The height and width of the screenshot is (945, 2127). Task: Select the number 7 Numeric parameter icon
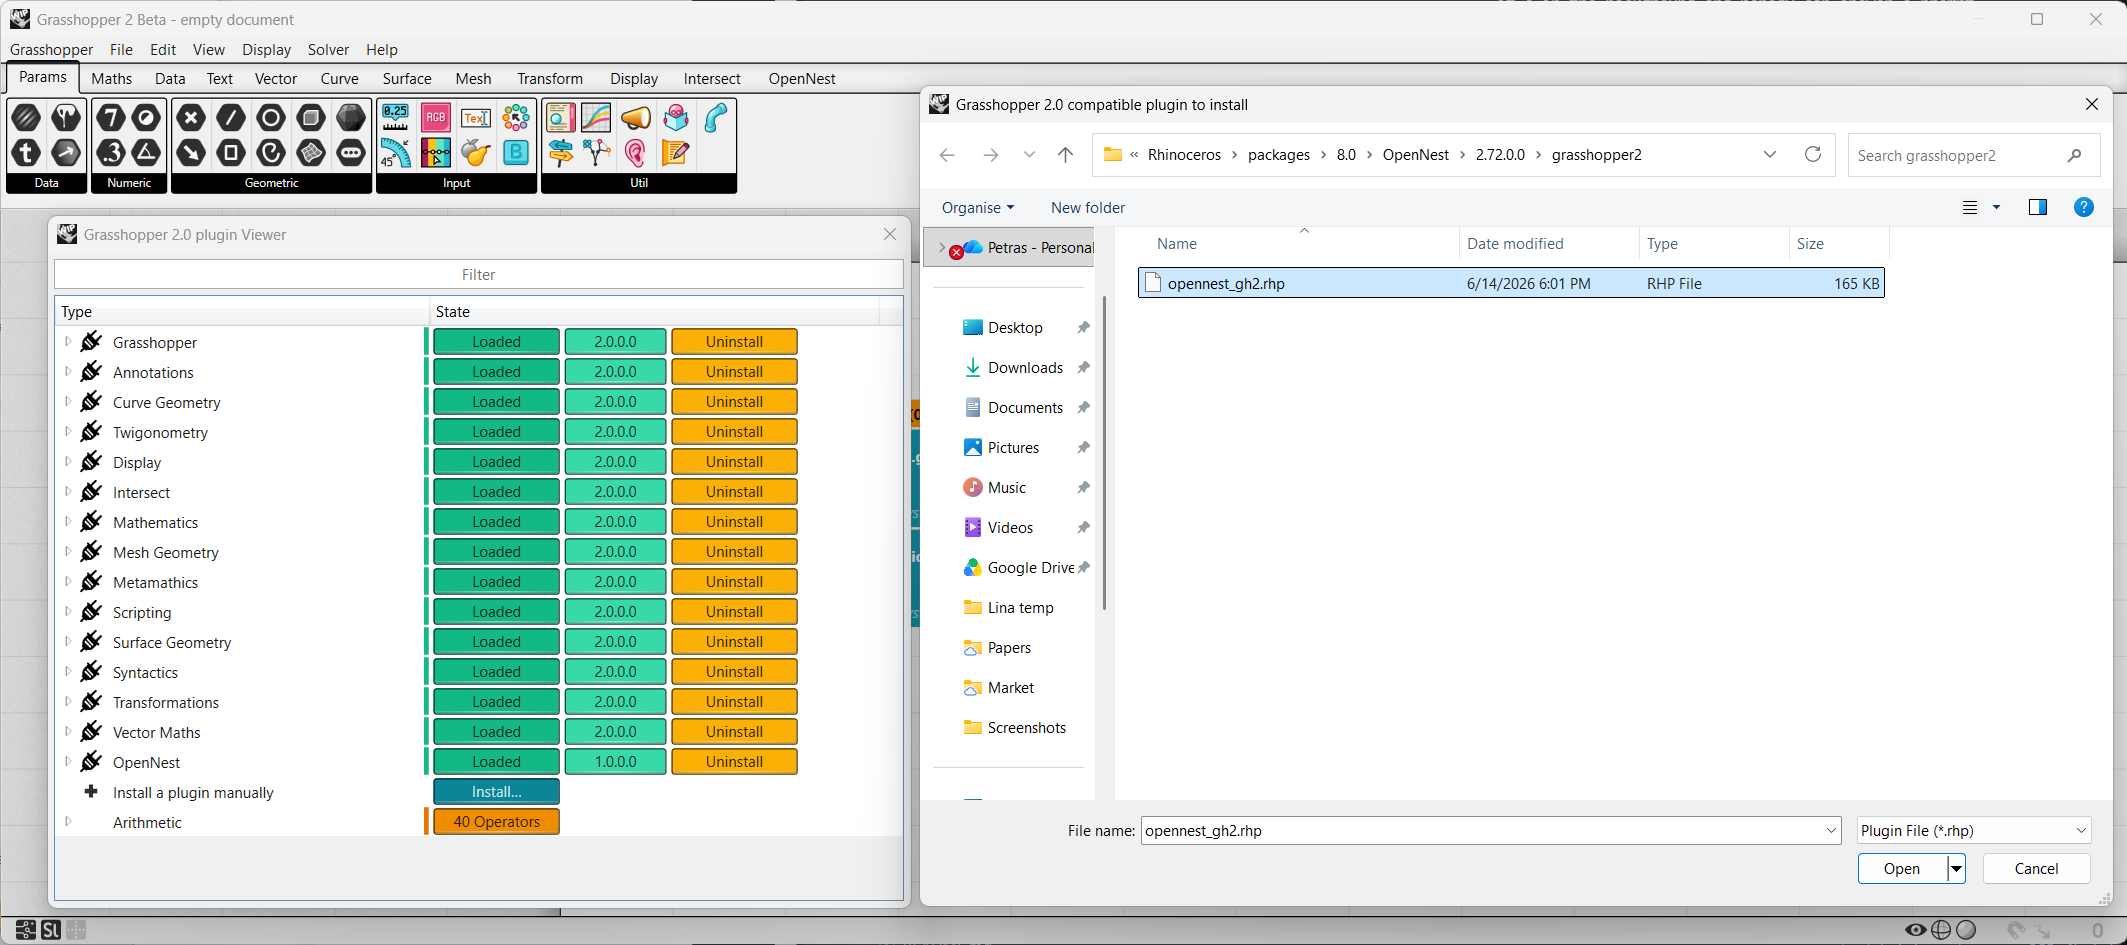pos(111,118)
